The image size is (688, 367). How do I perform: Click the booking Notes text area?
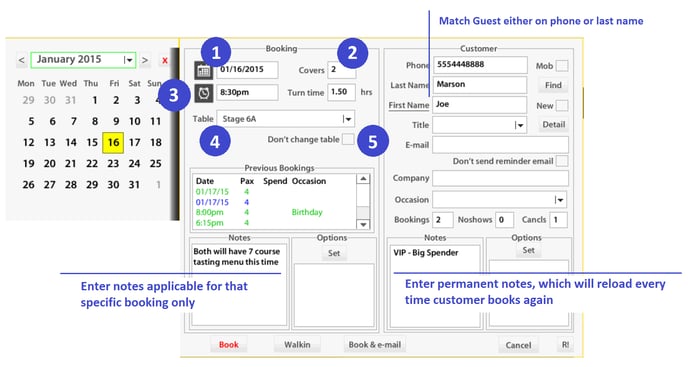[239, 285]
